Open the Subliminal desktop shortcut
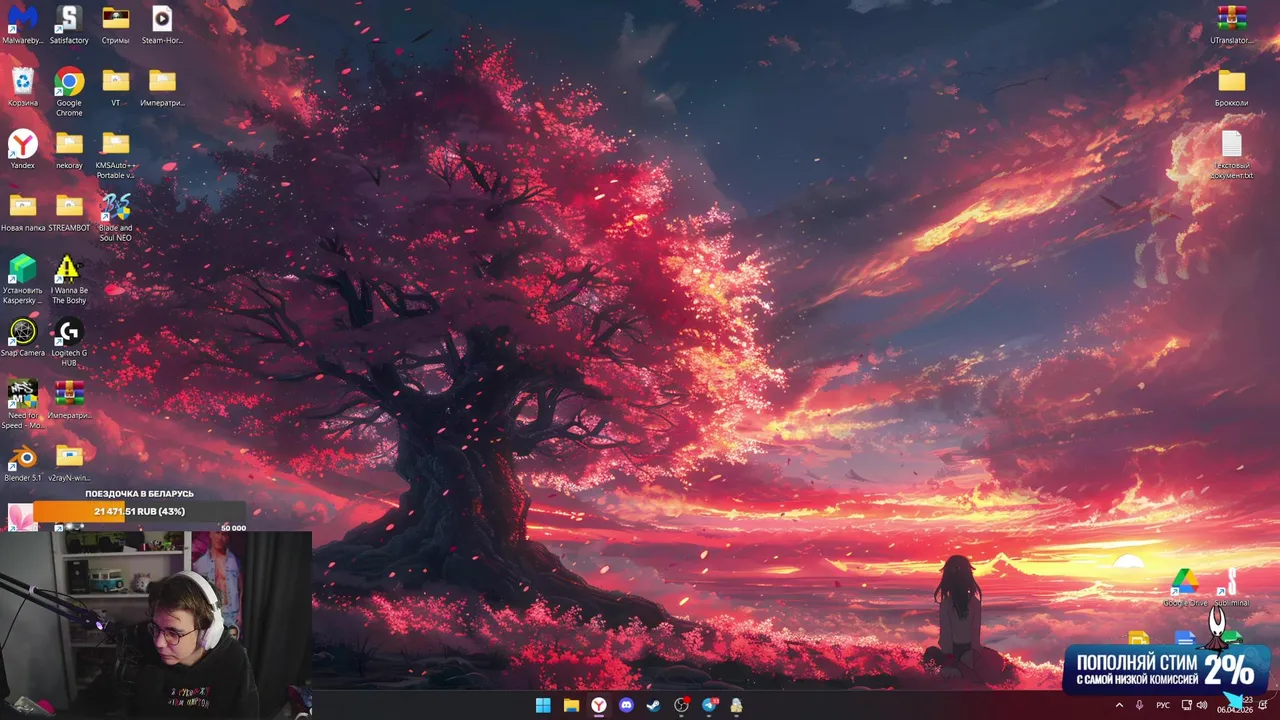Image resolution: width=1280 pixels, height=720 pixels. coord(1231,587)
